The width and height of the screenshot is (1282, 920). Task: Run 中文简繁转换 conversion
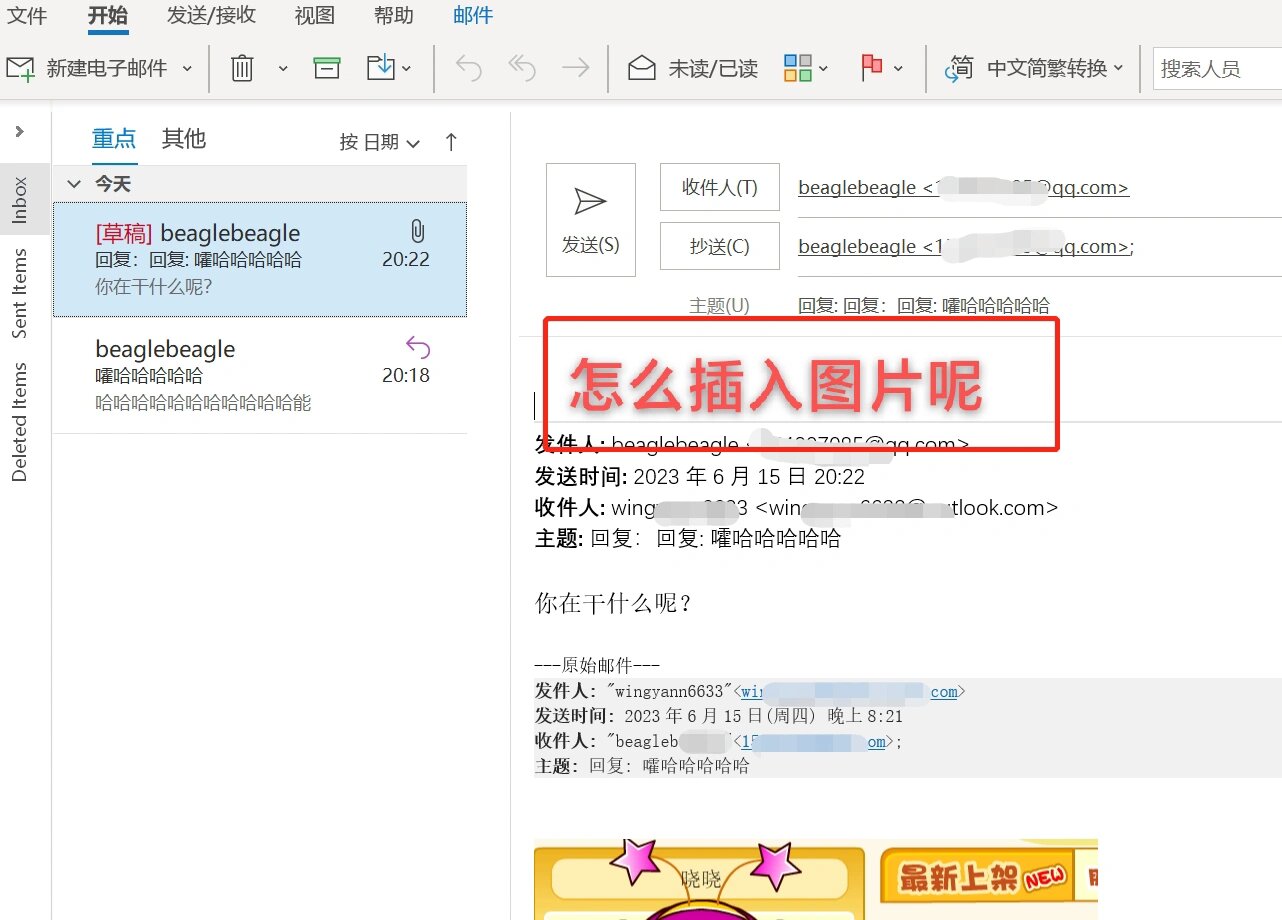point(1032,67)
